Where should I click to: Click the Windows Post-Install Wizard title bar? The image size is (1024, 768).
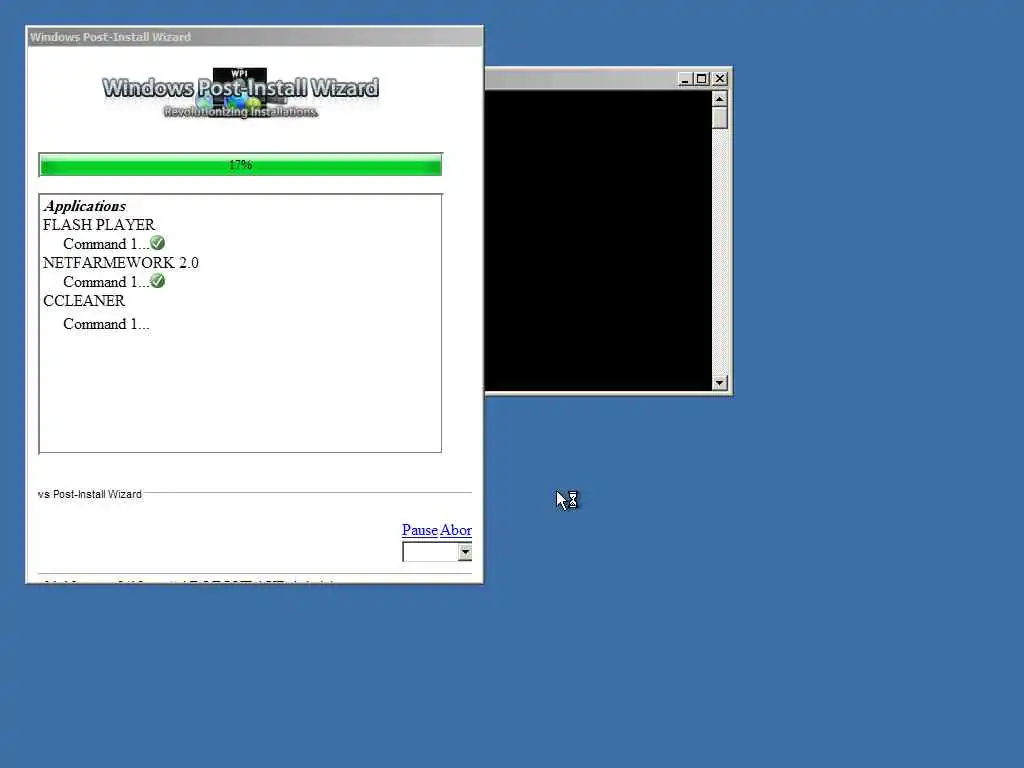coord(255,37)
